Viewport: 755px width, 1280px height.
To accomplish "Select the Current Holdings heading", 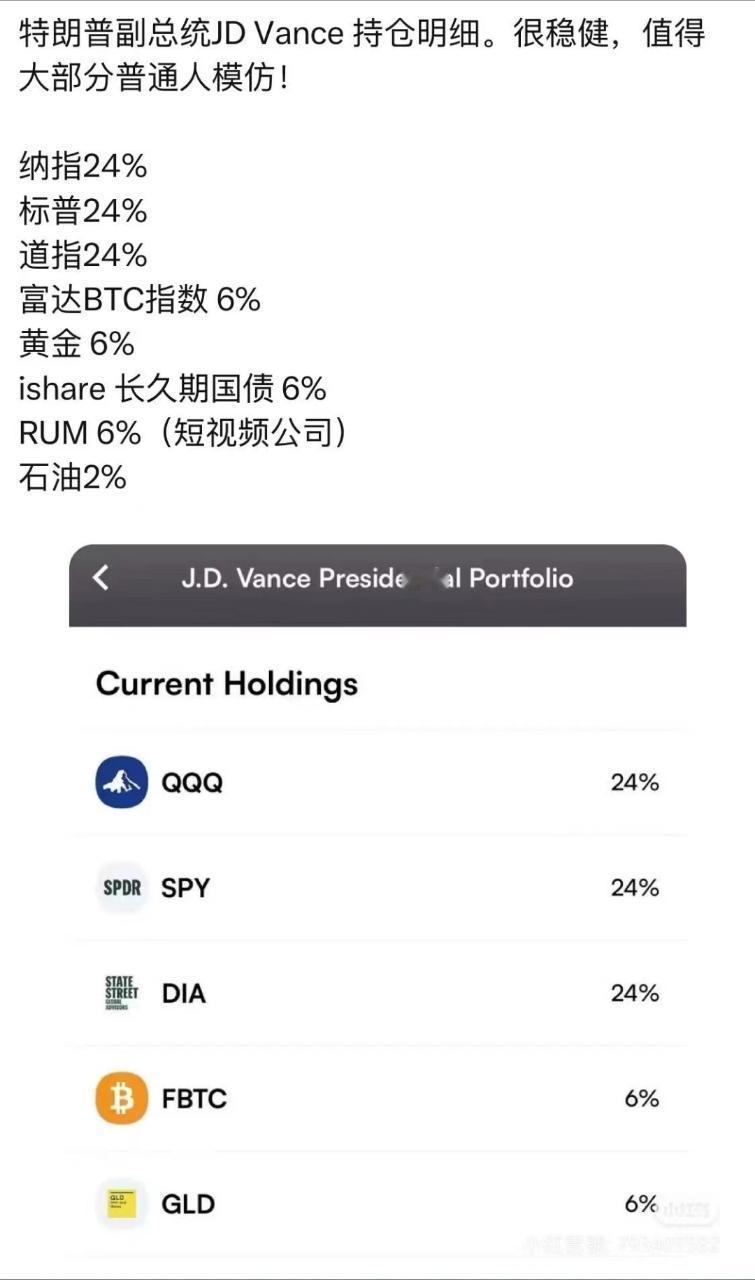I will click(x=227, y=684).
